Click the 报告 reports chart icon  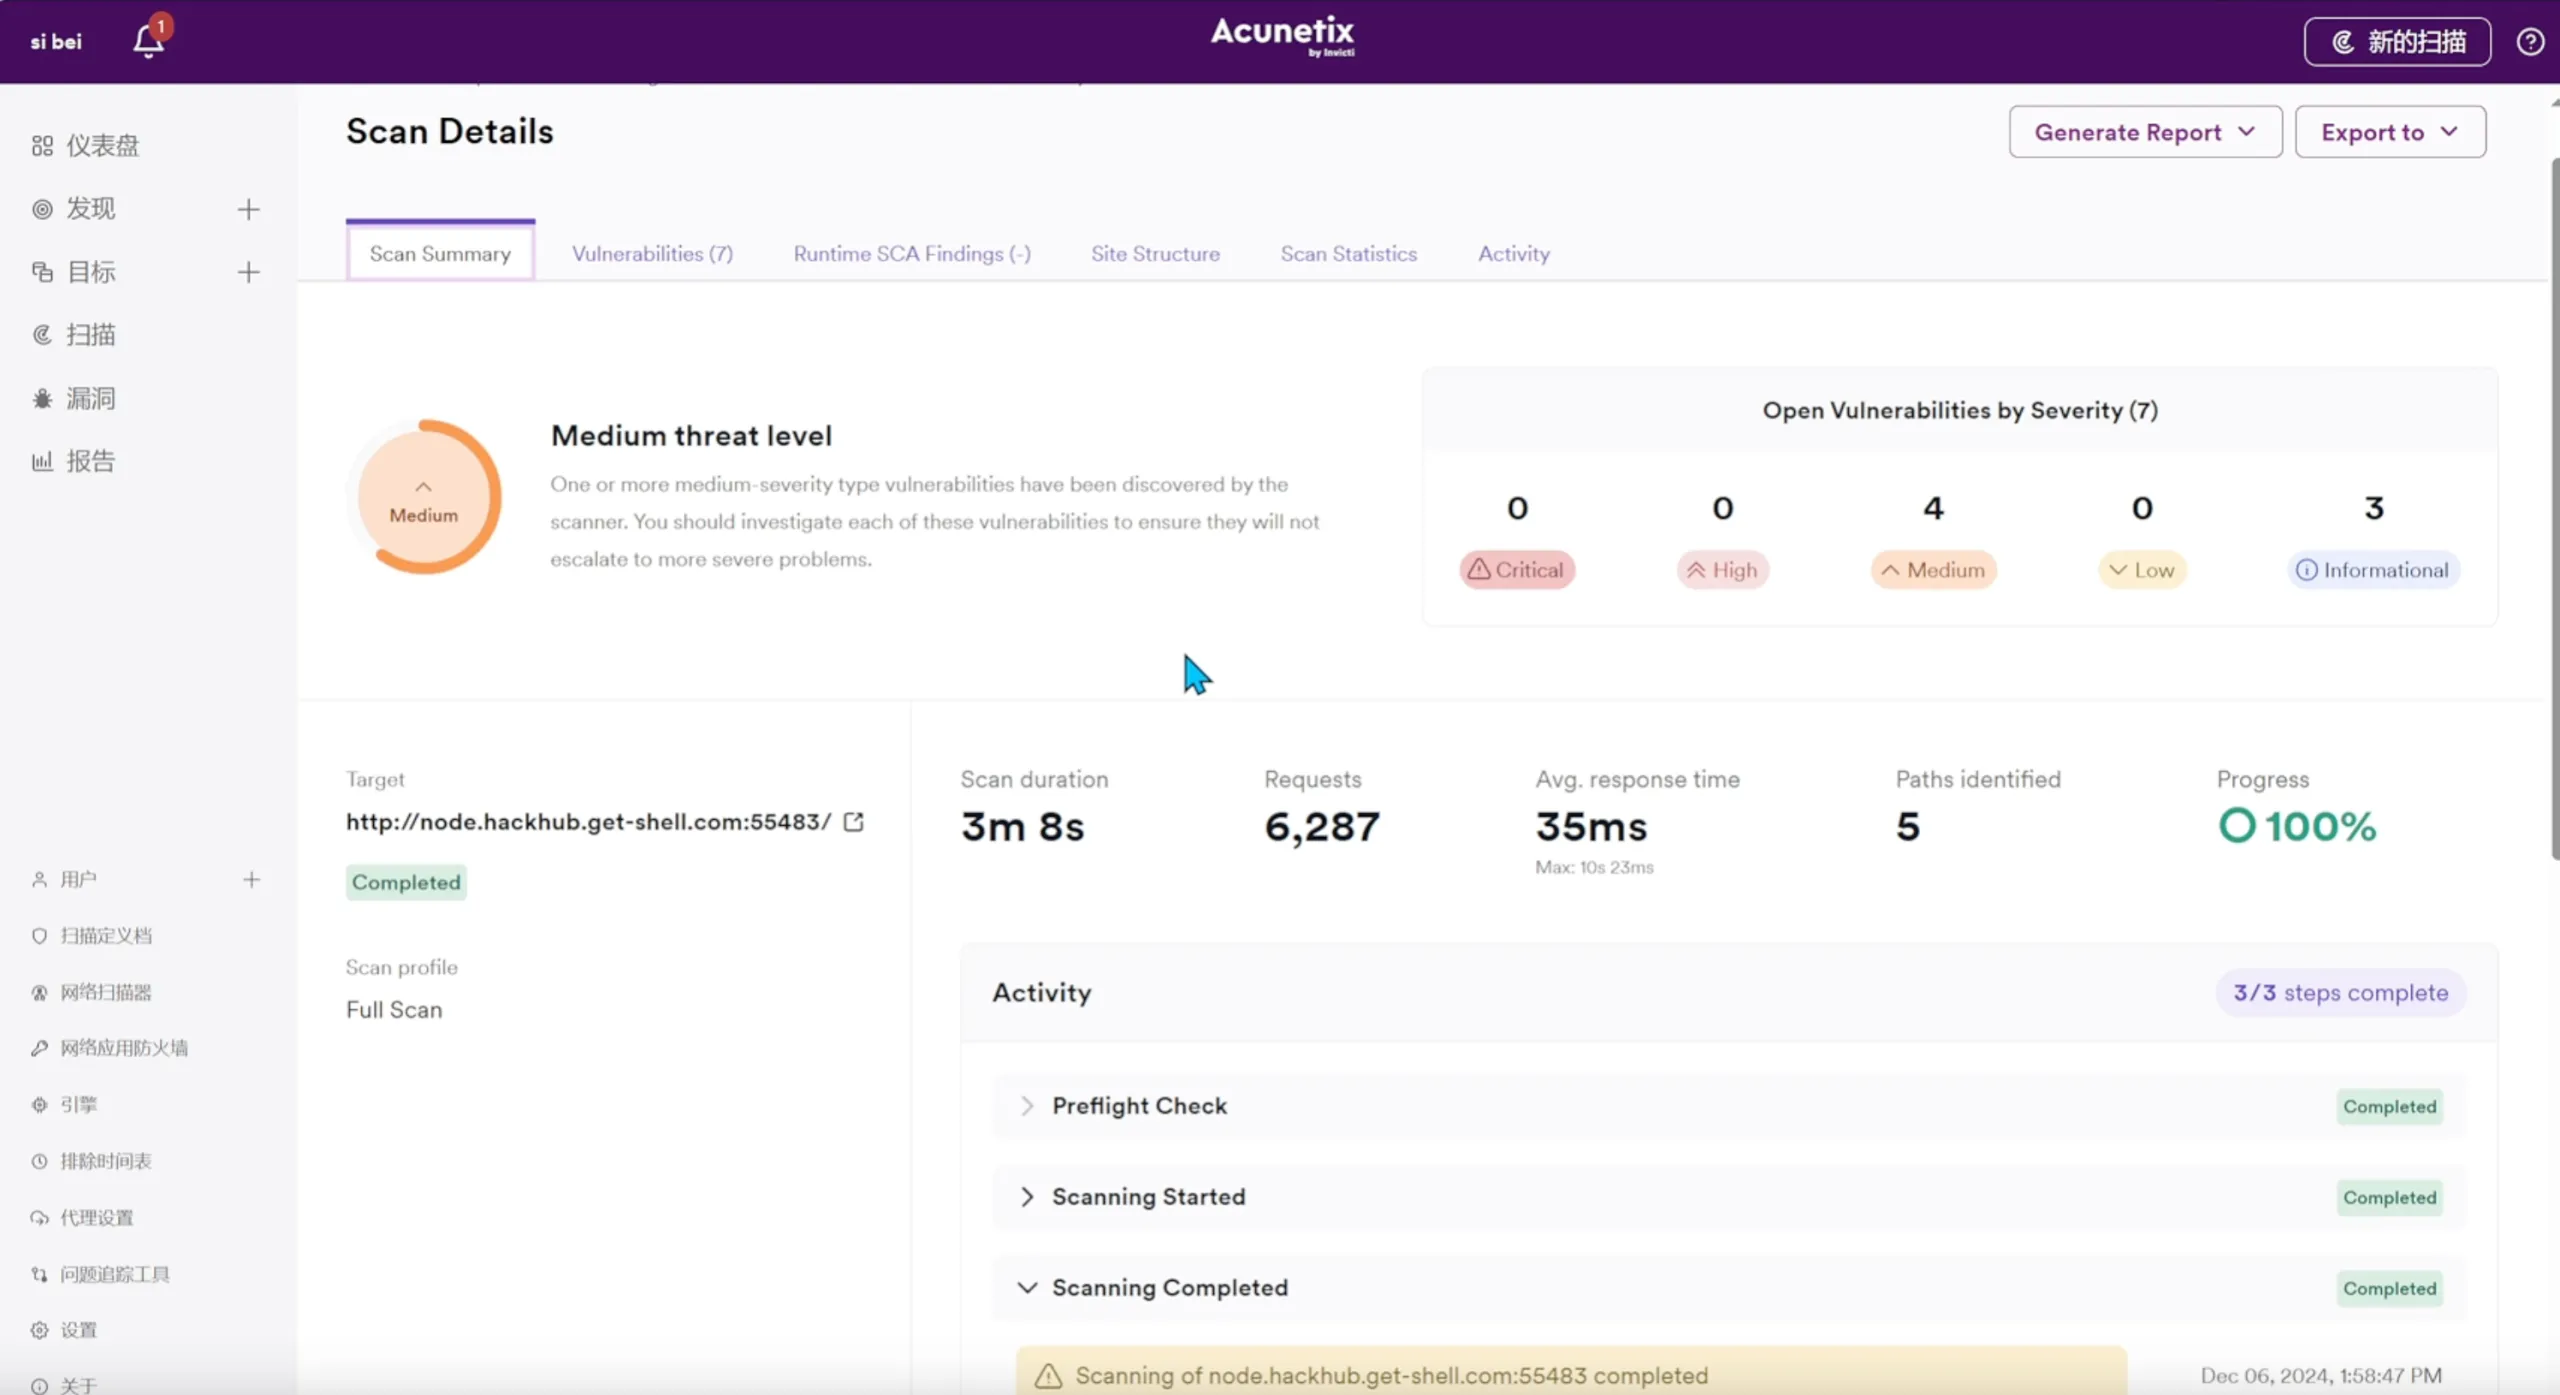pyautogui.click(x=42, y=461)
